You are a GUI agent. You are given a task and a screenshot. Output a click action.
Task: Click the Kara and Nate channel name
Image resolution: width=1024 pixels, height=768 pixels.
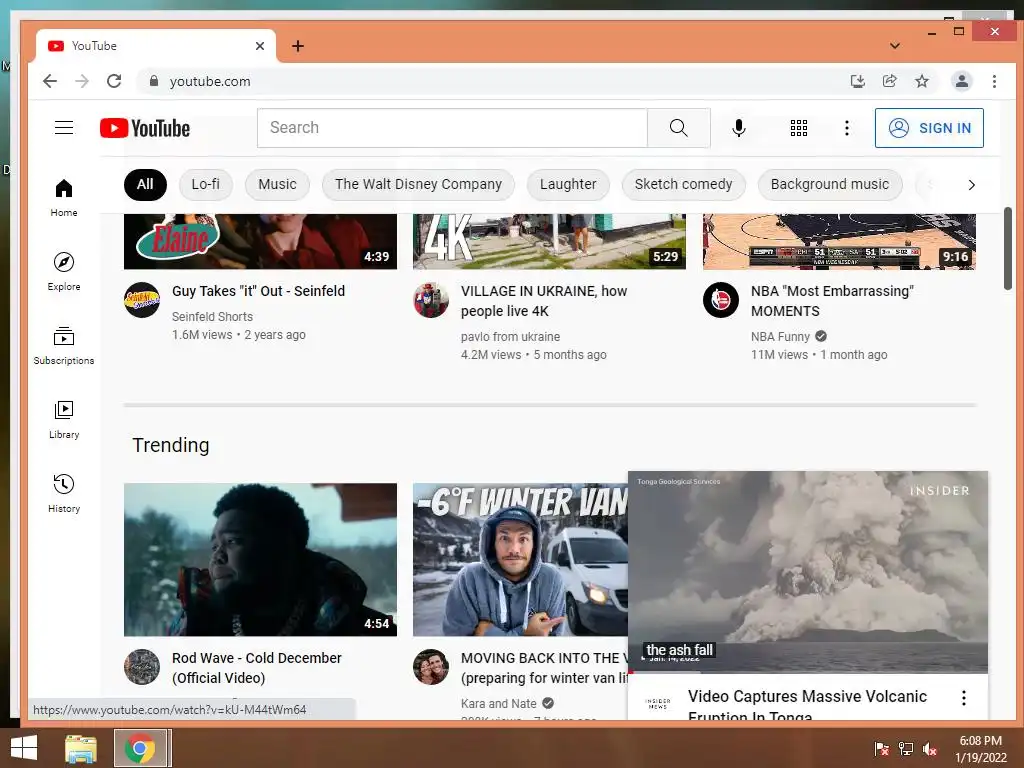[x=499, y=704]
